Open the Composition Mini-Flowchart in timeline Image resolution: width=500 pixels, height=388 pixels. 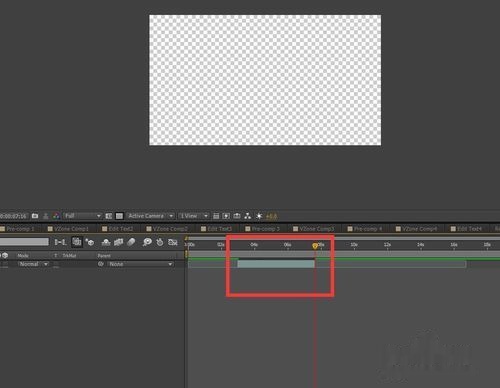(x=60, y=242)
